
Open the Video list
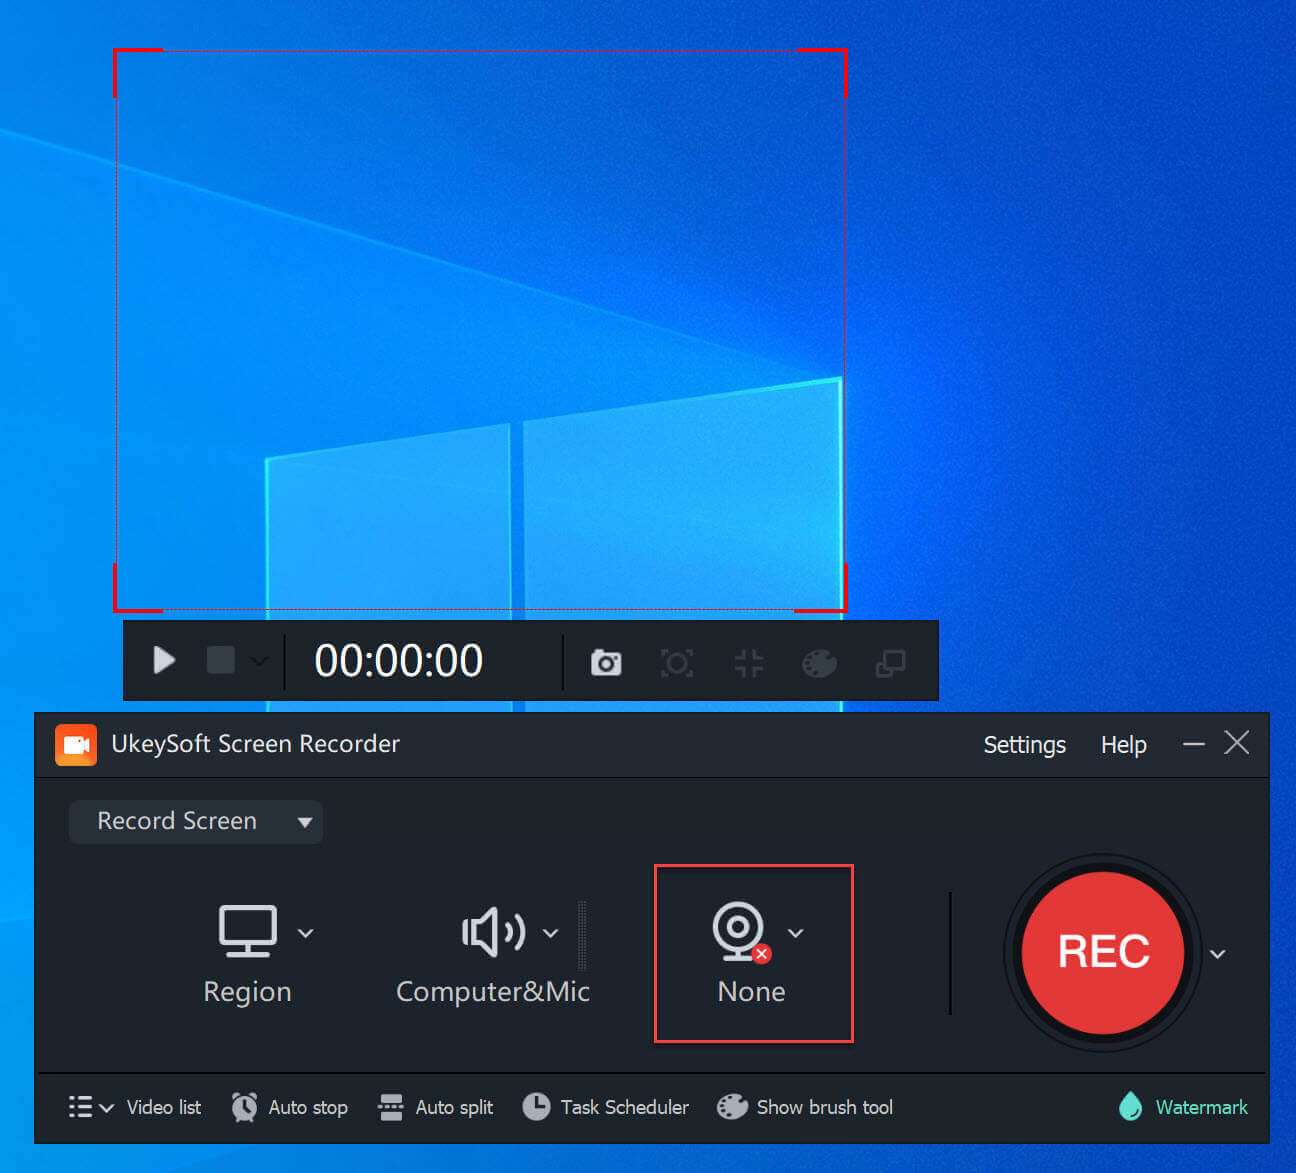(164, 1107)
